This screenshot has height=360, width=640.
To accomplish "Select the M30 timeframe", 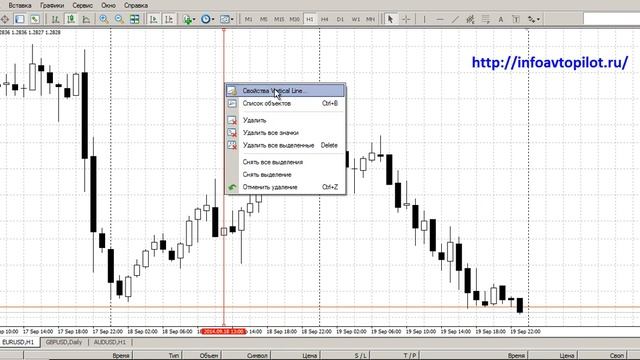I will [x=294, y=19].
